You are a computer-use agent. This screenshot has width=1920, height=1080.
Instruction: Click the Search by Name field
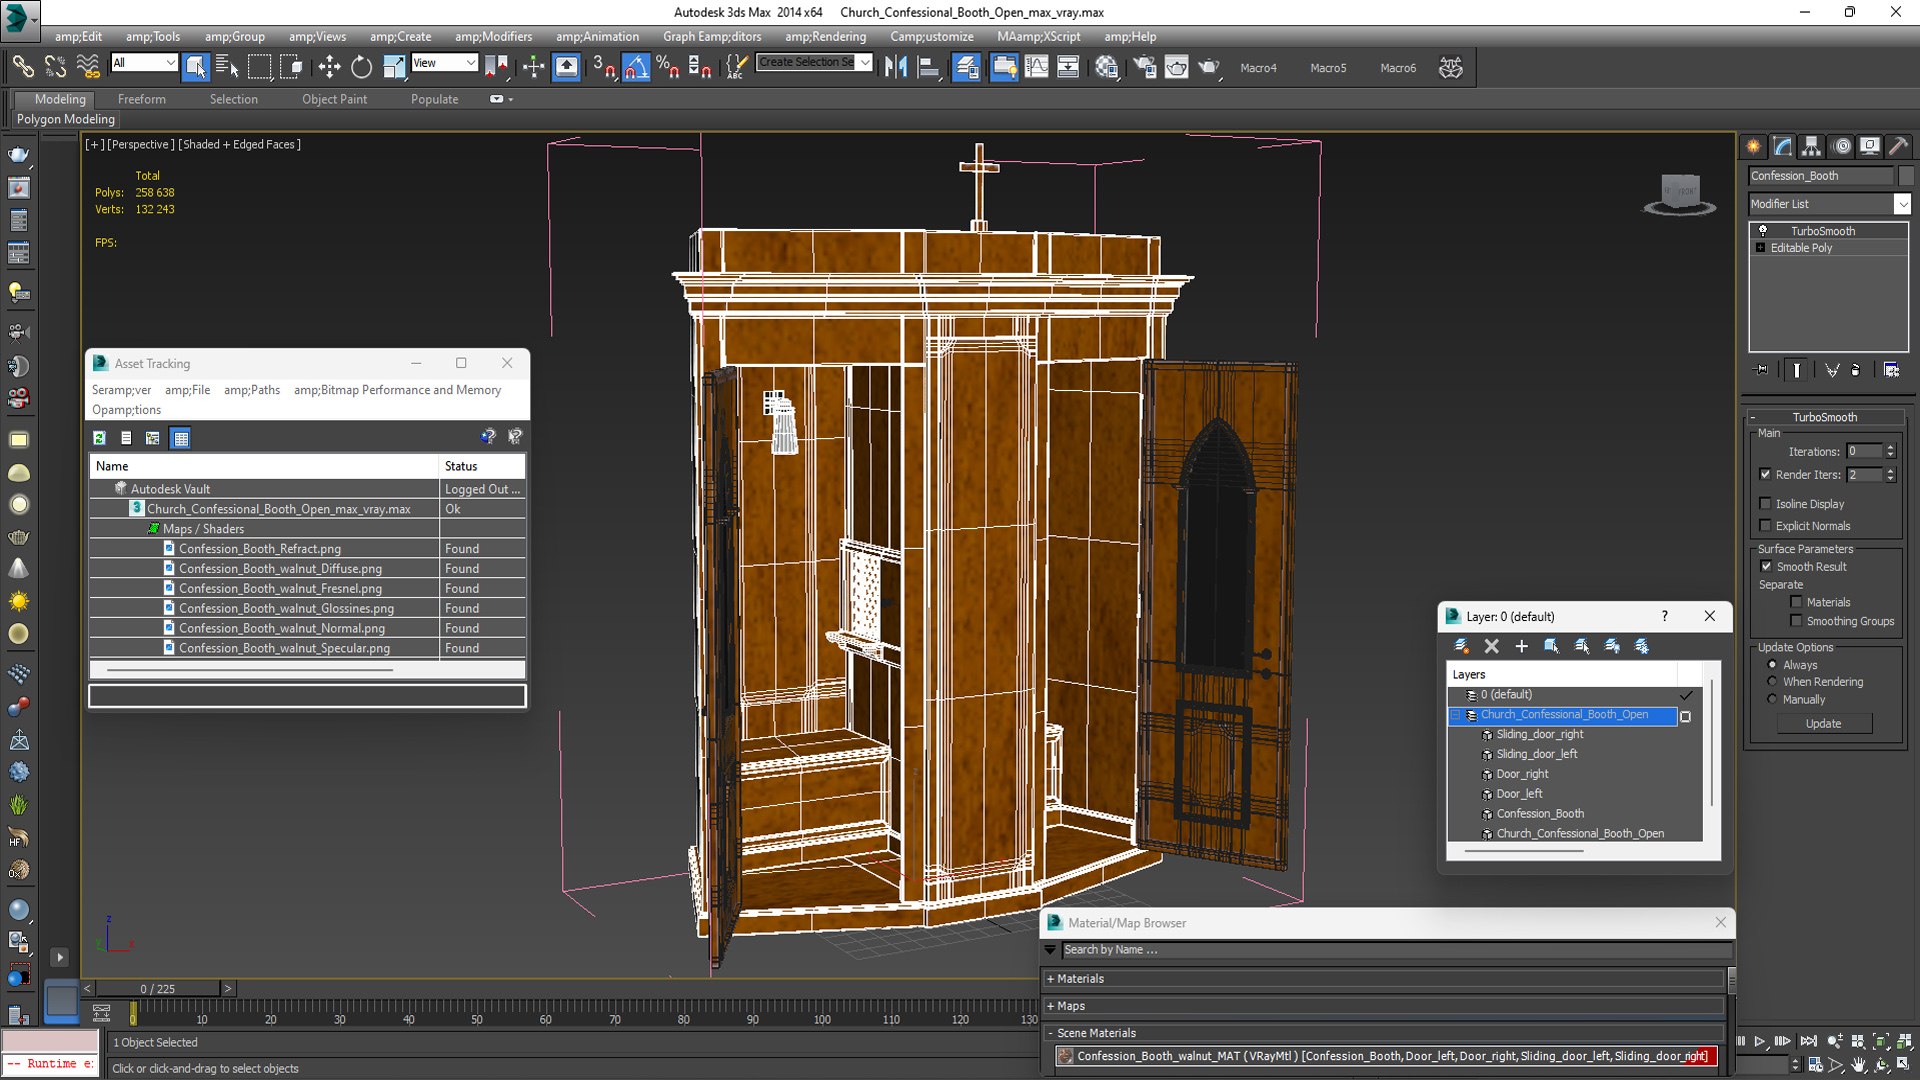pos(1396,950)
